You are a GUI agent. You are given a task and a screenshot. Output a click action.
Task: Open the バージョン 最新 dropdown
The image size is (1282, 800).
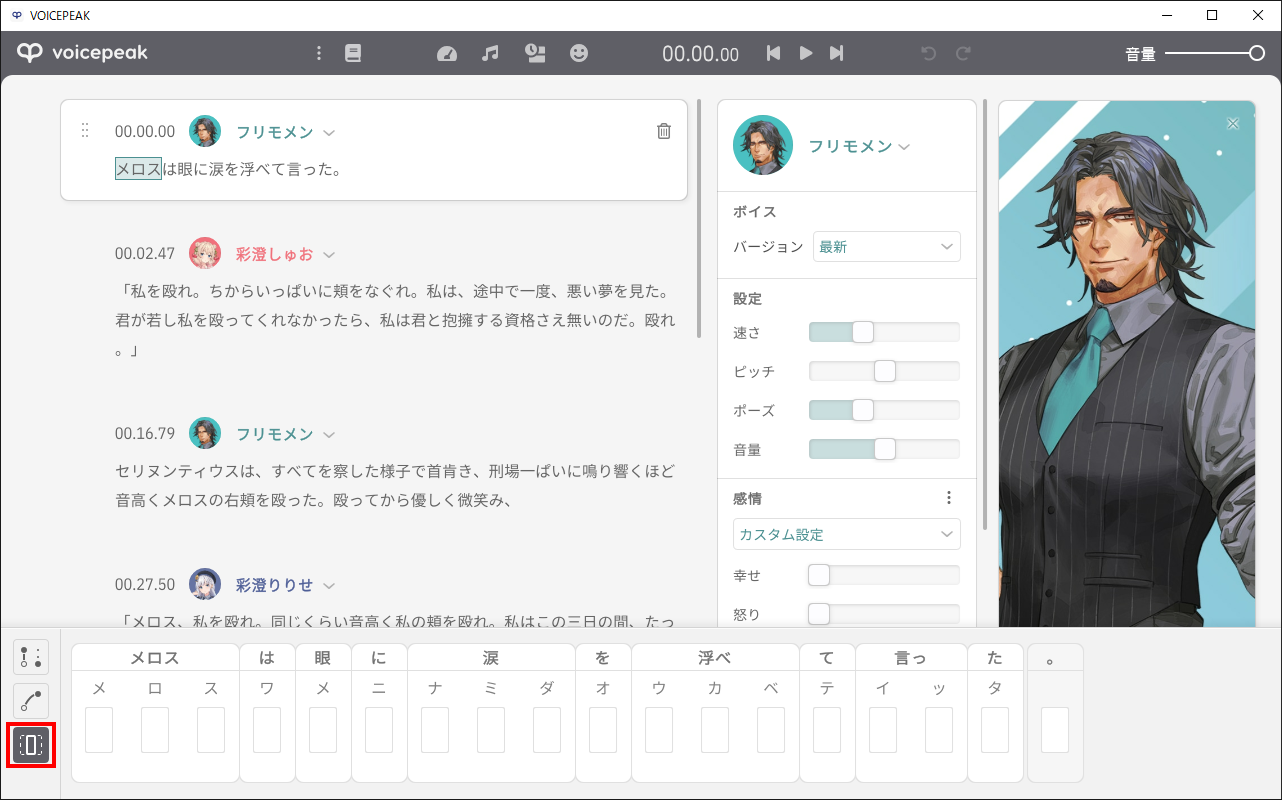[x=887, y=246]
